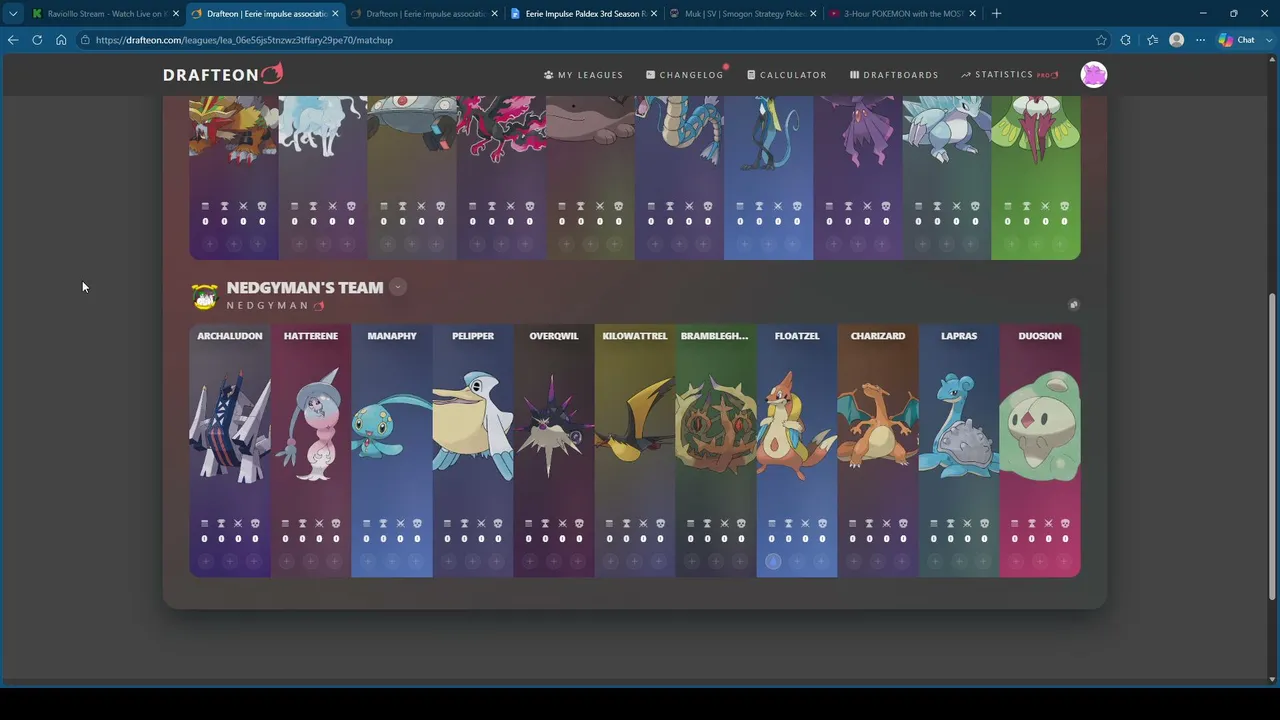Click the copy icon right of Nedgyman's team header
Screen dimensions: 1280x720
[1073, 305]
